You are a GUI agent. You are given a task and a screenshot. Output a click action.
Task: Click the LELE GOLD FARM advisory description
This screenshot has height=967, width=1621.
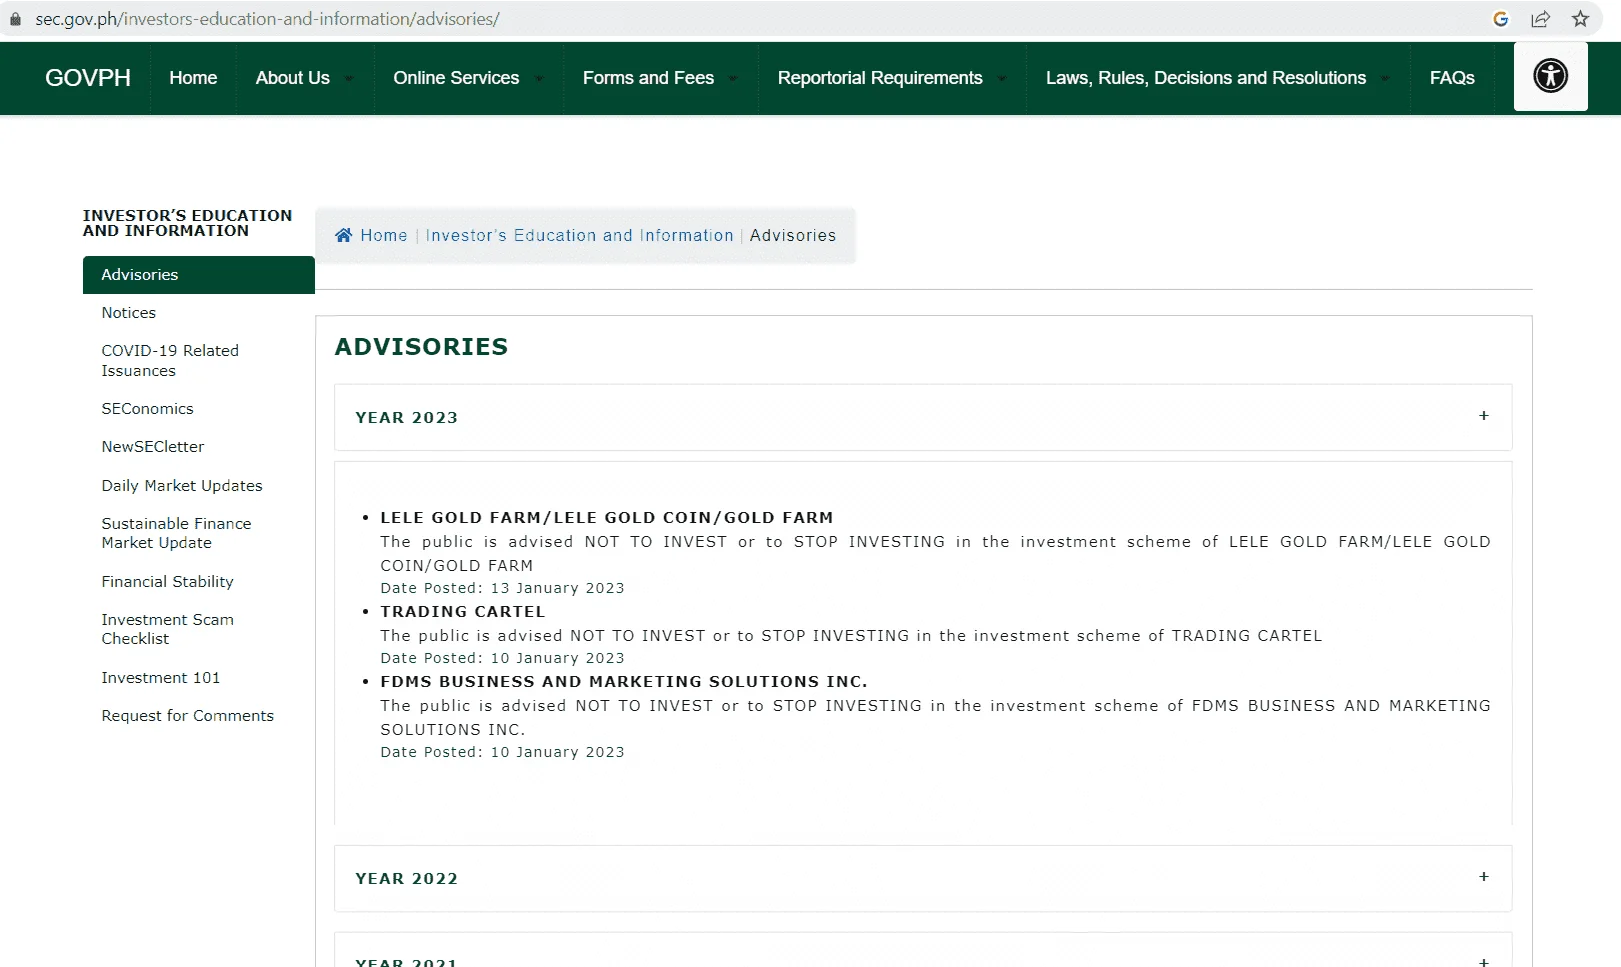(x=935, y=554)
